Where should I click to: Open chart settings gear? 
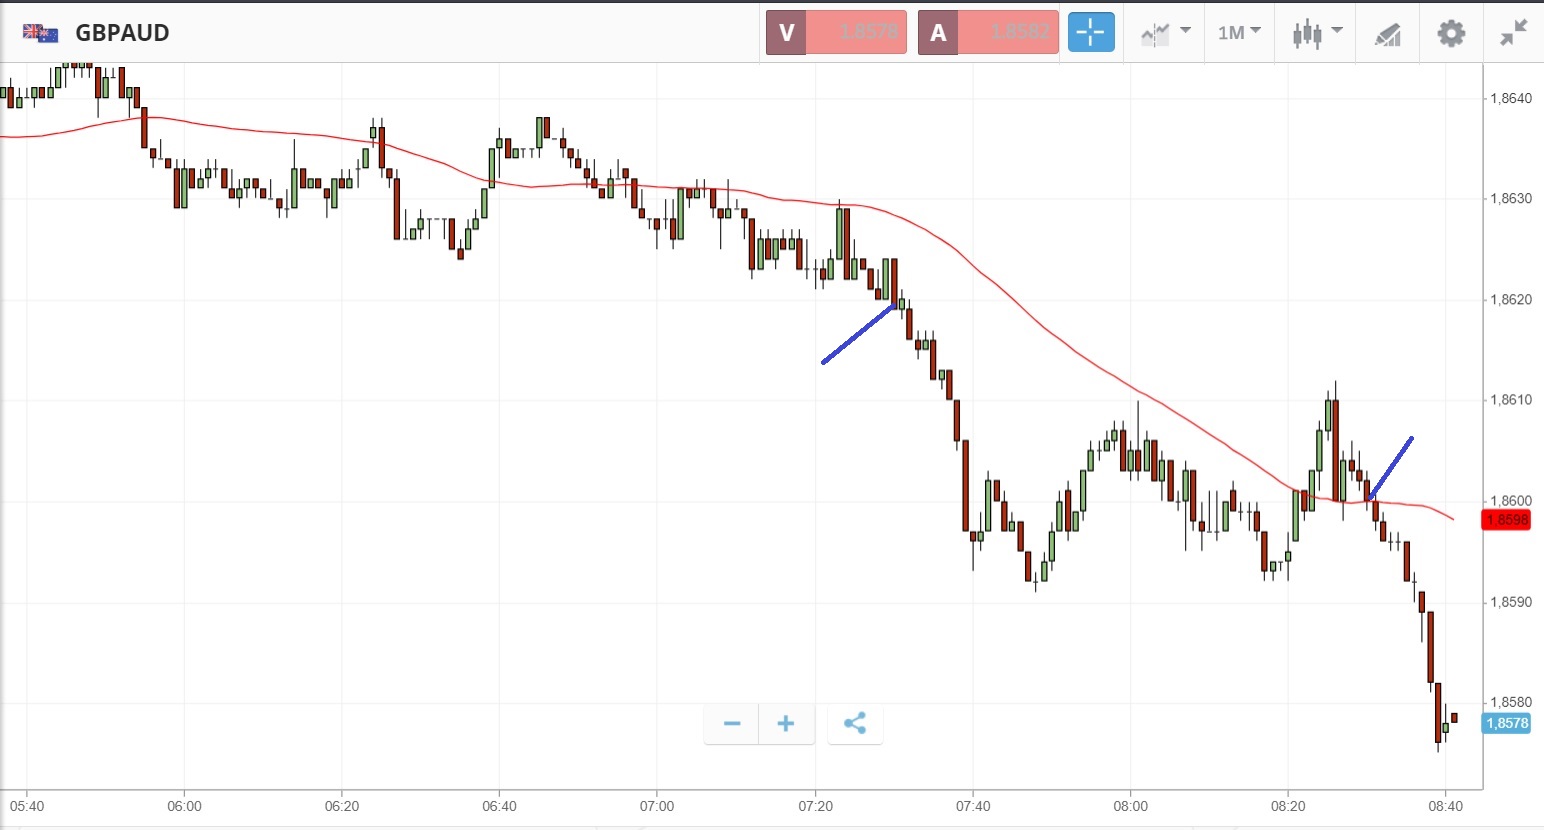click(x=1451, y=33)
